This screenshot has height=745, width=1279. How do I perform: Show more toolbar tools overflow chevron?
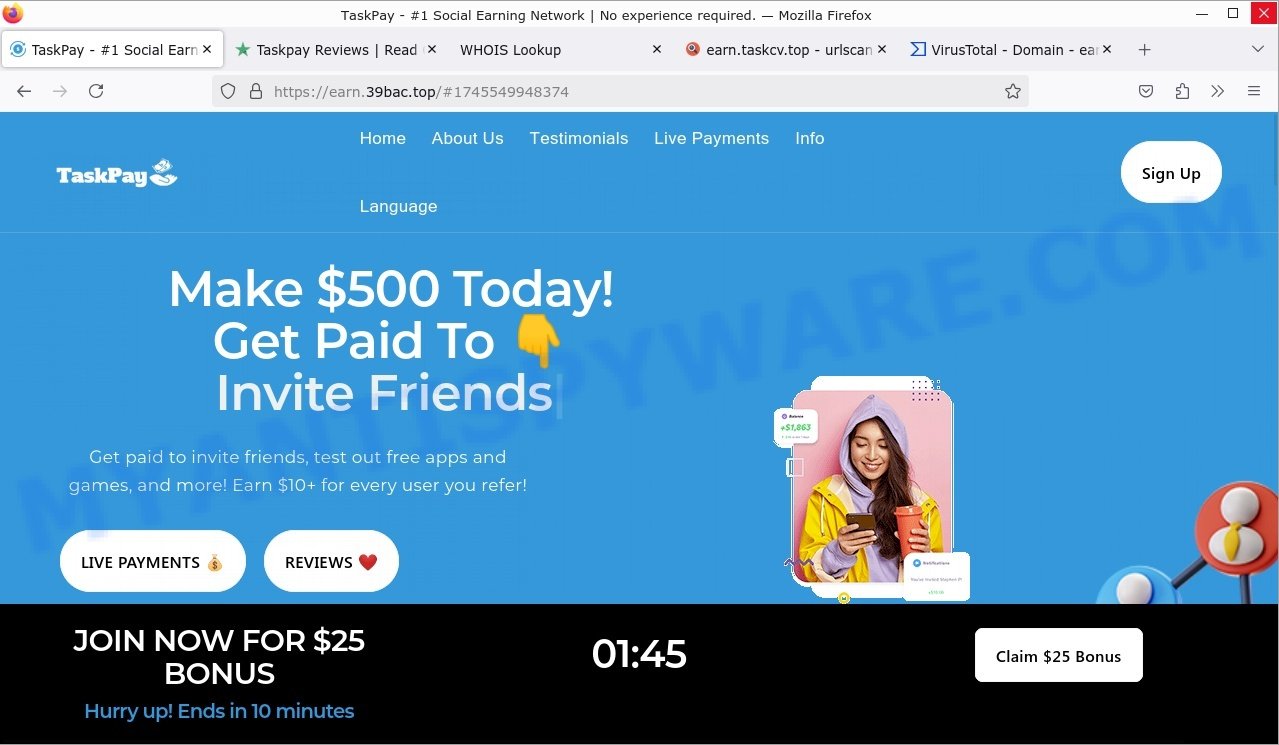point(1218,91)
